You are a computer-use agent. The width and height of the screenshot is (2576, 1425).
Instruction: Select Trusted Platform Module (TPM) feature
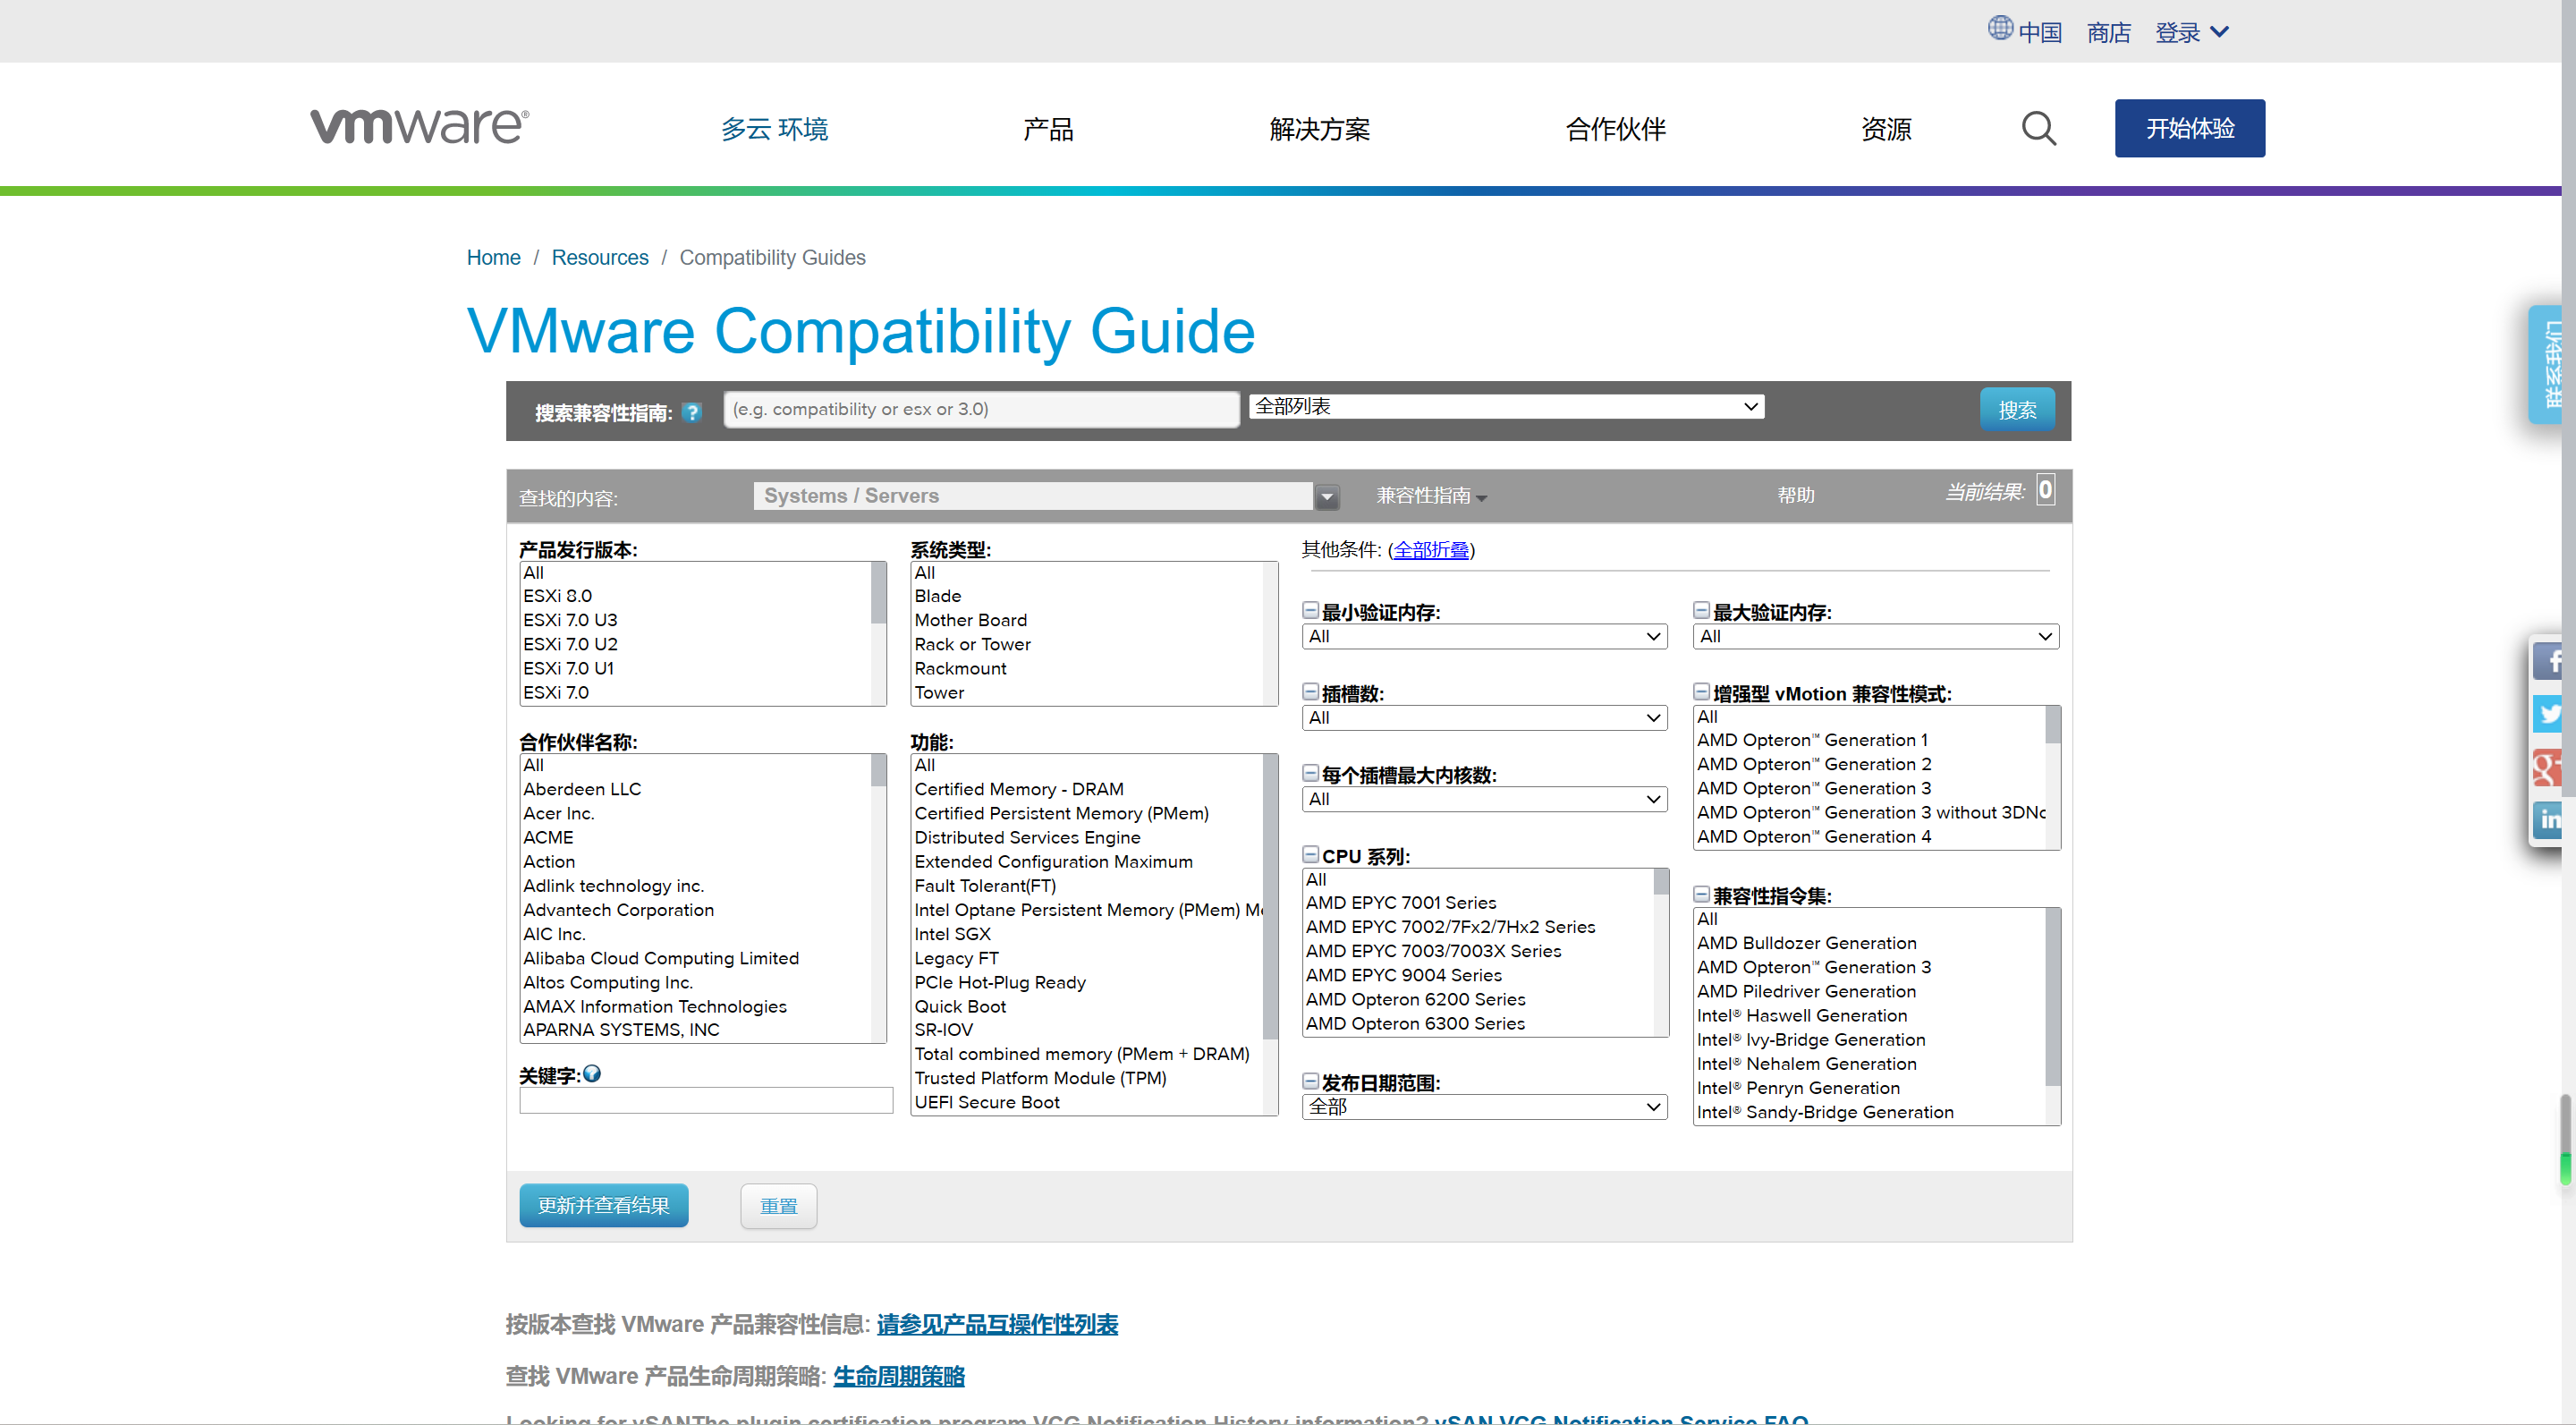click(x=1087, y=1079)
